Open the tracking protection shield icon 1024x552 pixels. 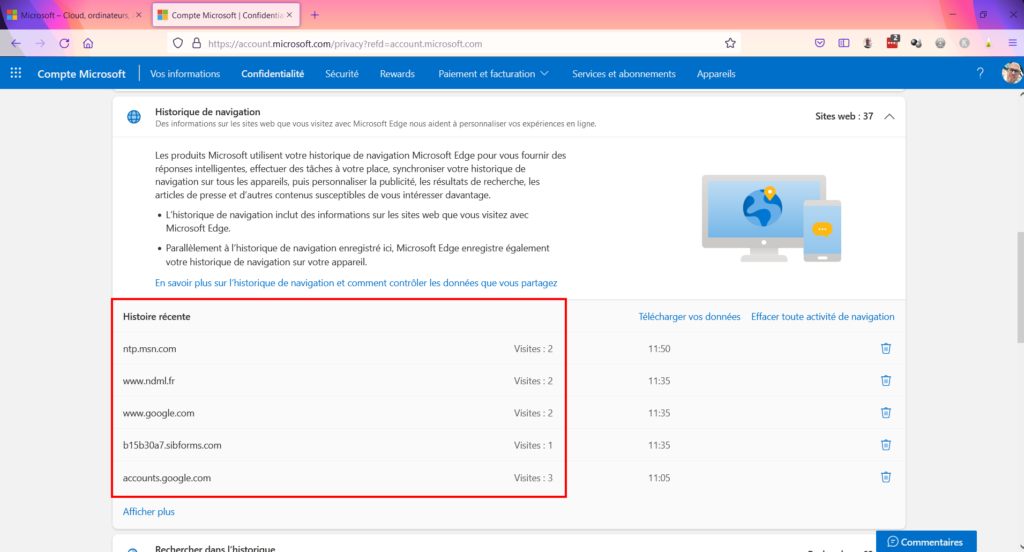pos(178,43)
